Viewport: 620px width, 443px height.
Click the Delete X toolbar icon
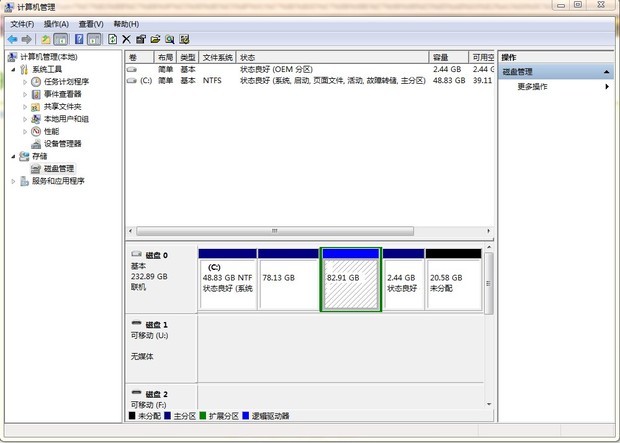pos(126,39)
